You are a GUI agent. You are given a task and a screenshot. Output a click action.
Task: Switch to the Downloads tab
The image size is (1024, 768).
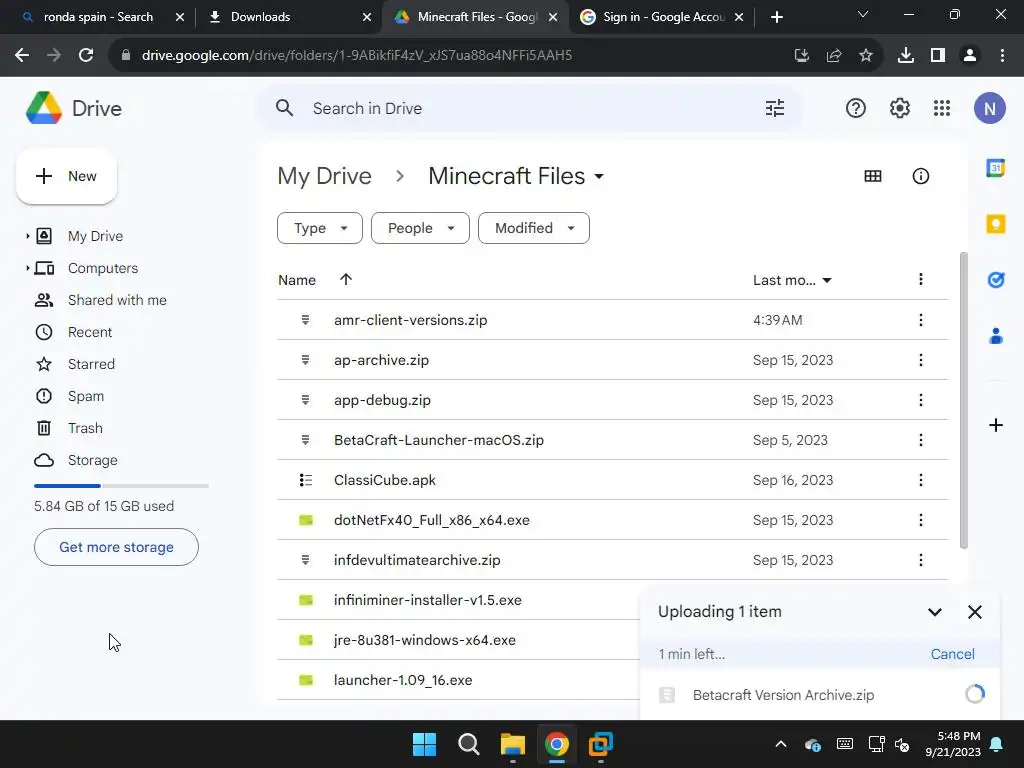pyautogui.click(x=288, y=17)
